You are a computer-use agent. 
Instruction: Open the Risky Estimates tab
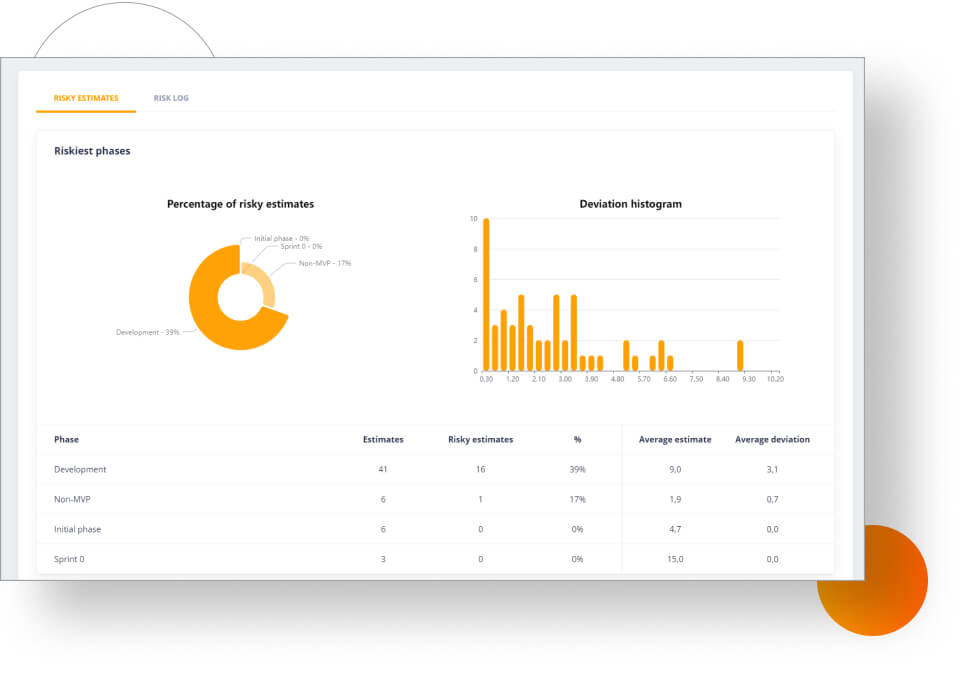tap(86, 98)
